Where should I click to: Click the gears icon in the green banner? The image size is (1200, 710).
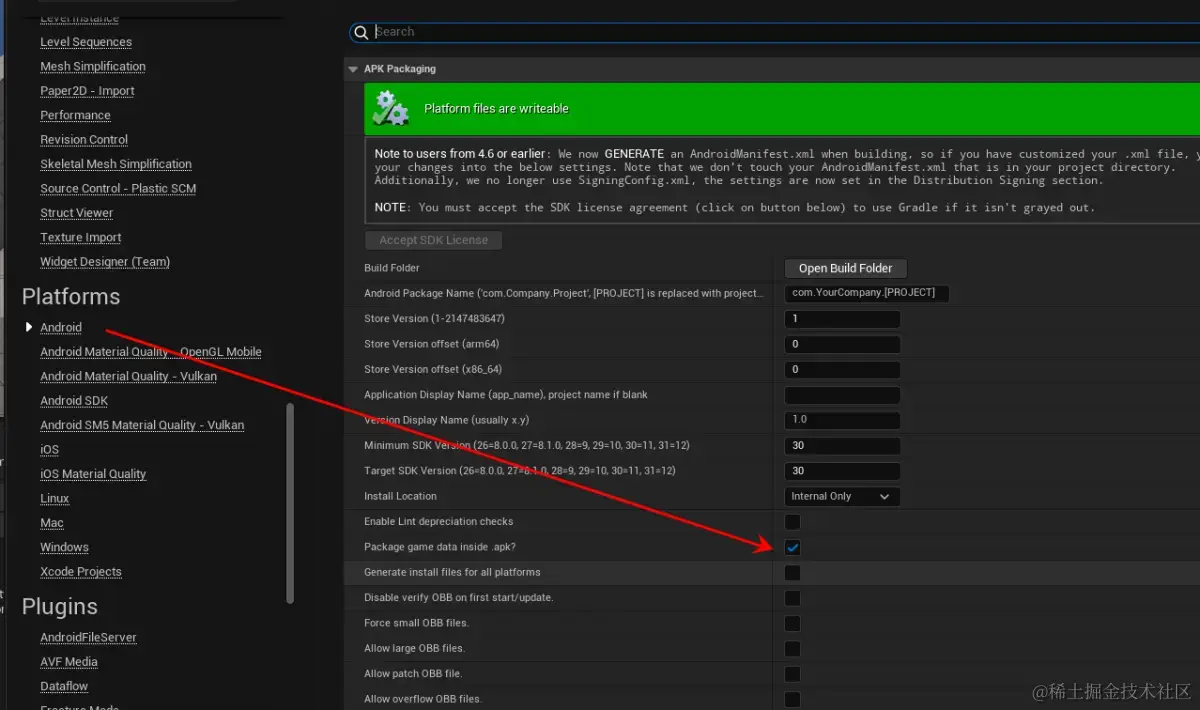coord(391,109)
